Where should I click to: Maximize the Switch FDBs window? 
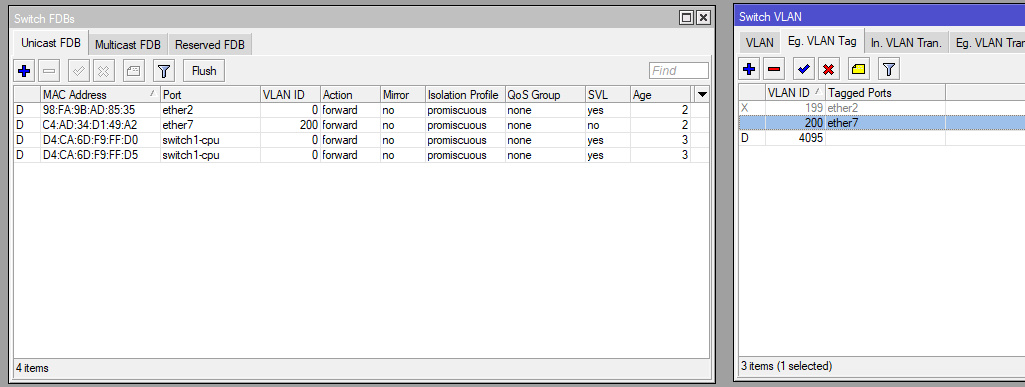coord(686,18)
